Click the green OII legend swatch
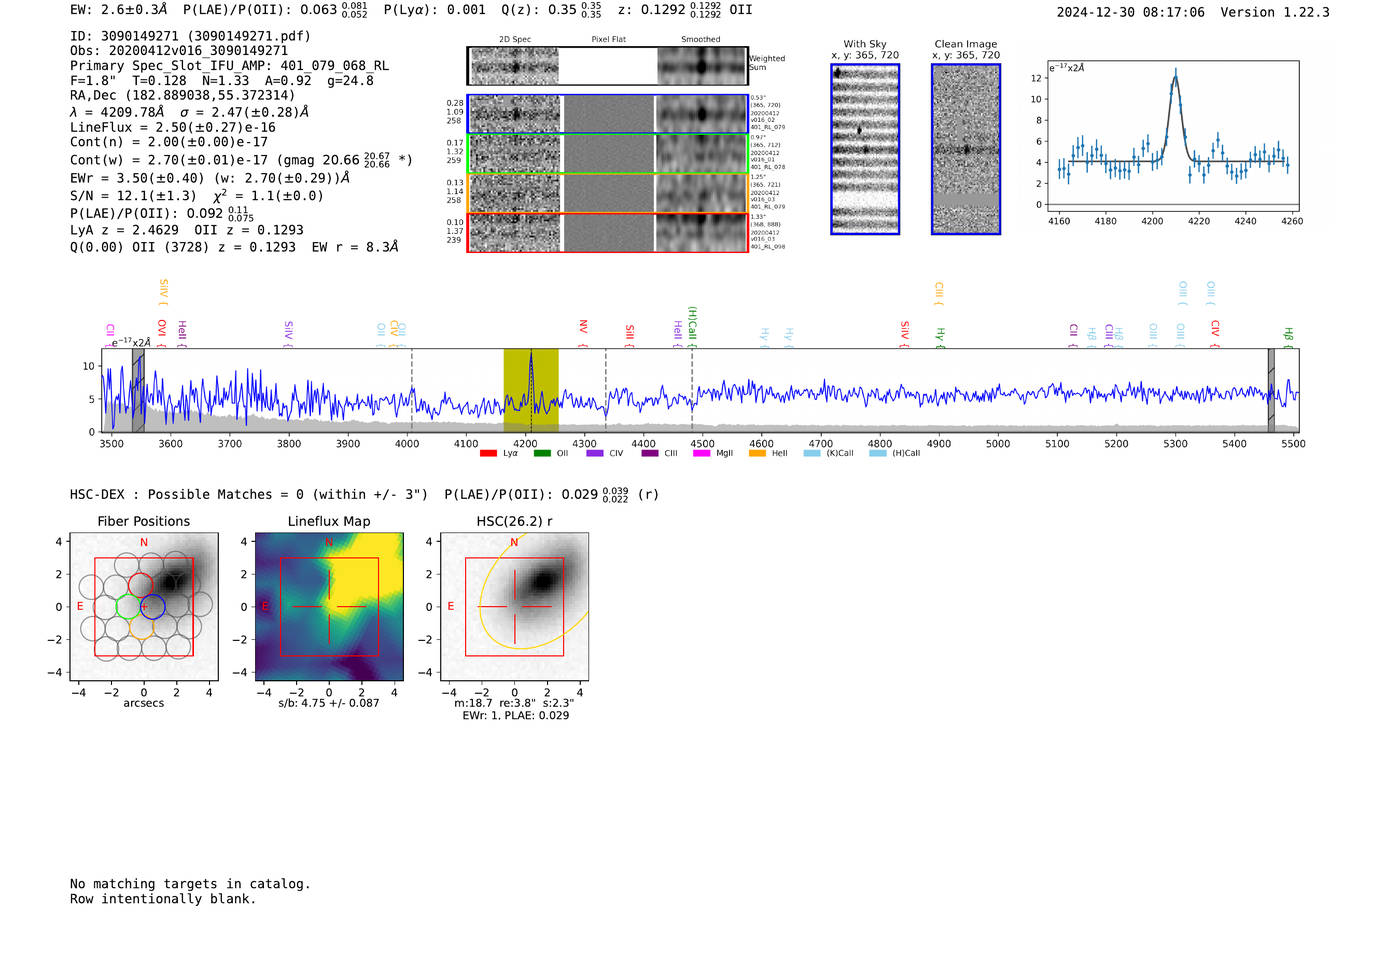Viewport: 1400px width, 953px height. [x=542, y=453]
